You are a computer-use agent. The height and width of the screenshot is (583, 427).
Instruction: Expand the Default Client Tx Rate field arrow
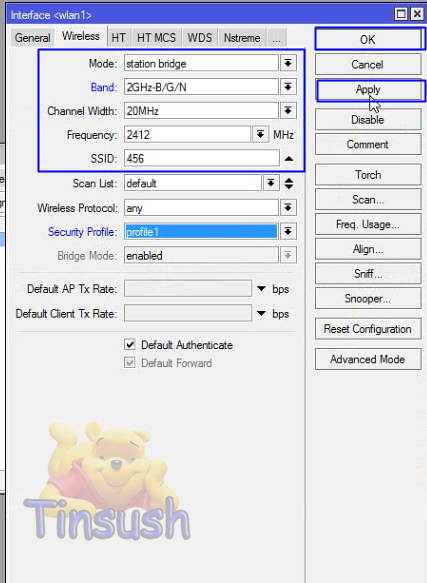pyautogui.click(x=261, y=313)
